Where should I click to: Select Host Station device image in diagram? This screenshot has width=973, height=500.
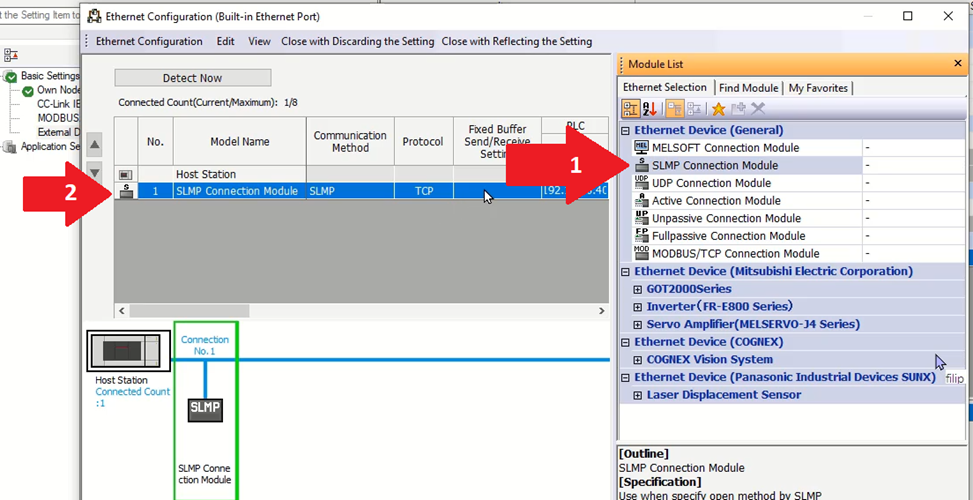[129, 351]
